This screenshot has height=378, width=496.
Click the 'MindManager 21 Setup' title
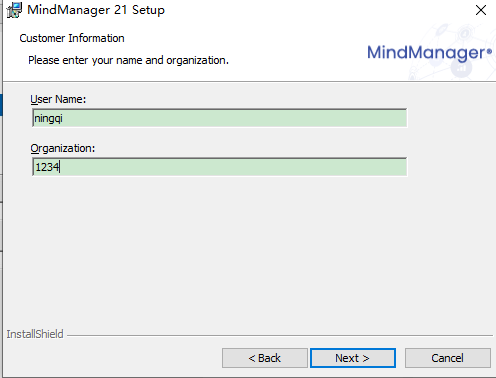pos(96,10)
